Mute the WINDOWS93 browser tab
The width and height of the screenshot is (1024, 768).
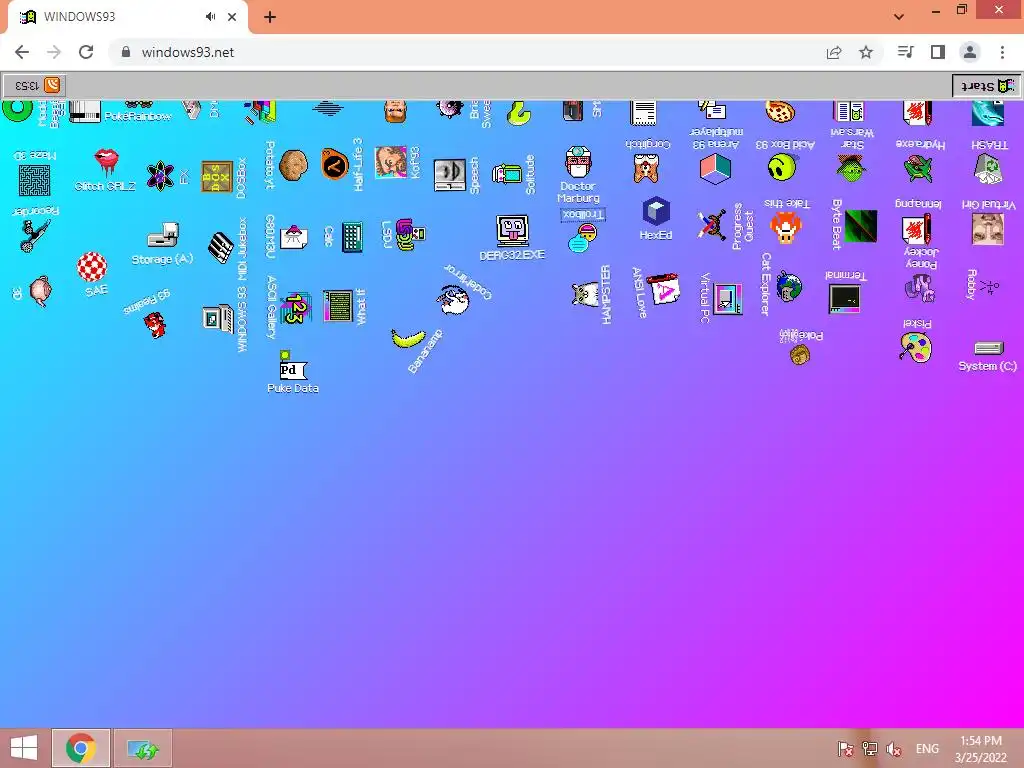point(210,17)
